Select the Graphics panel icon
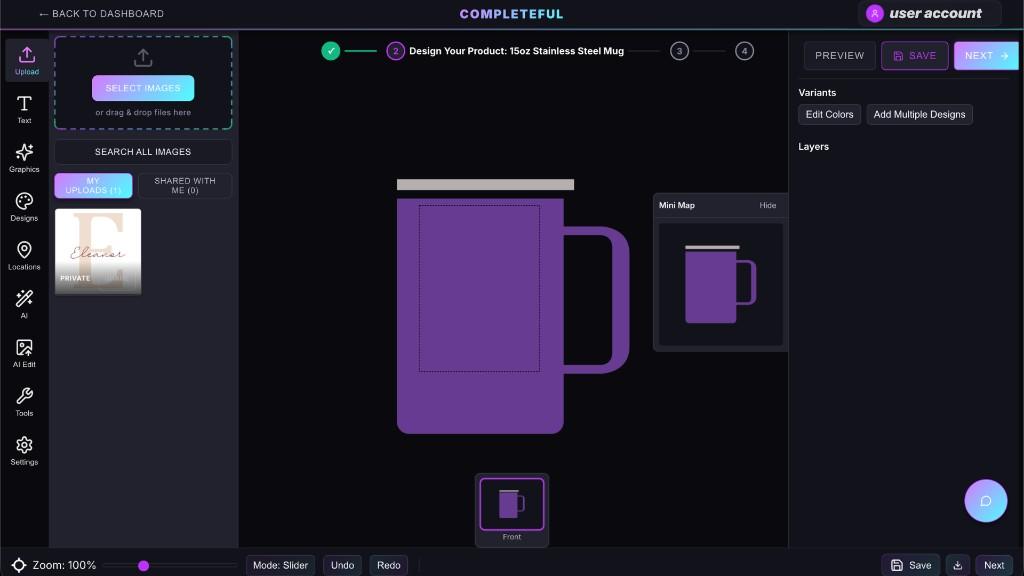Screen dimensions: 1024x576 (x=24, y=157)
